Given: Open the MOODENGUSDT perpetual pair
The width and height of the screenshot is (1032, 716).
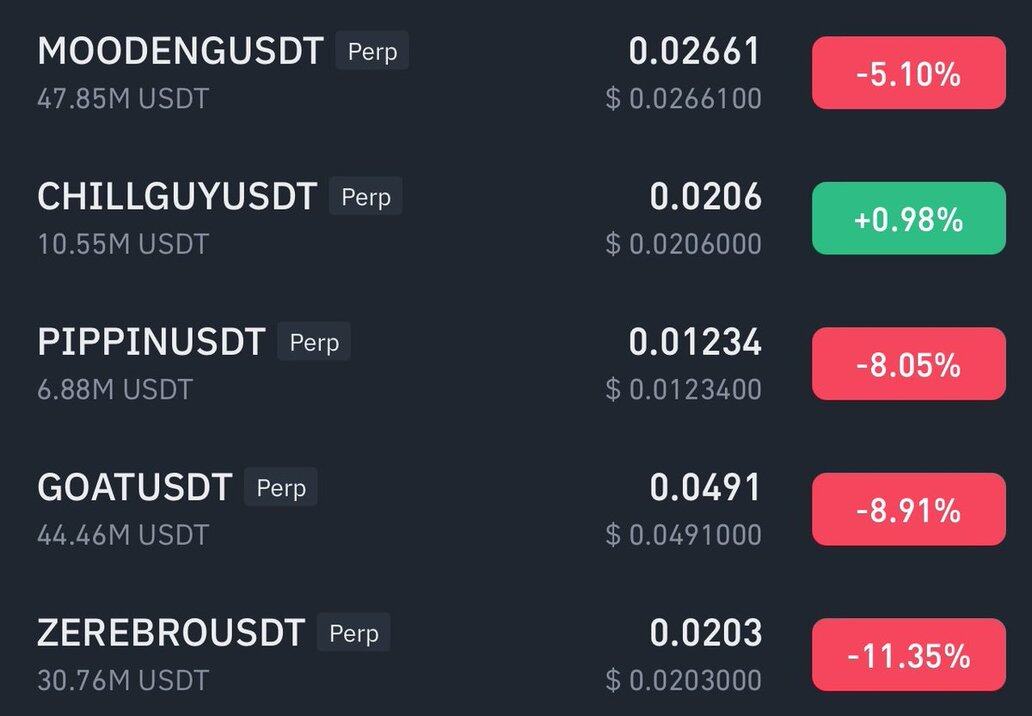Looking at the screenshot, I should point(180,51).
